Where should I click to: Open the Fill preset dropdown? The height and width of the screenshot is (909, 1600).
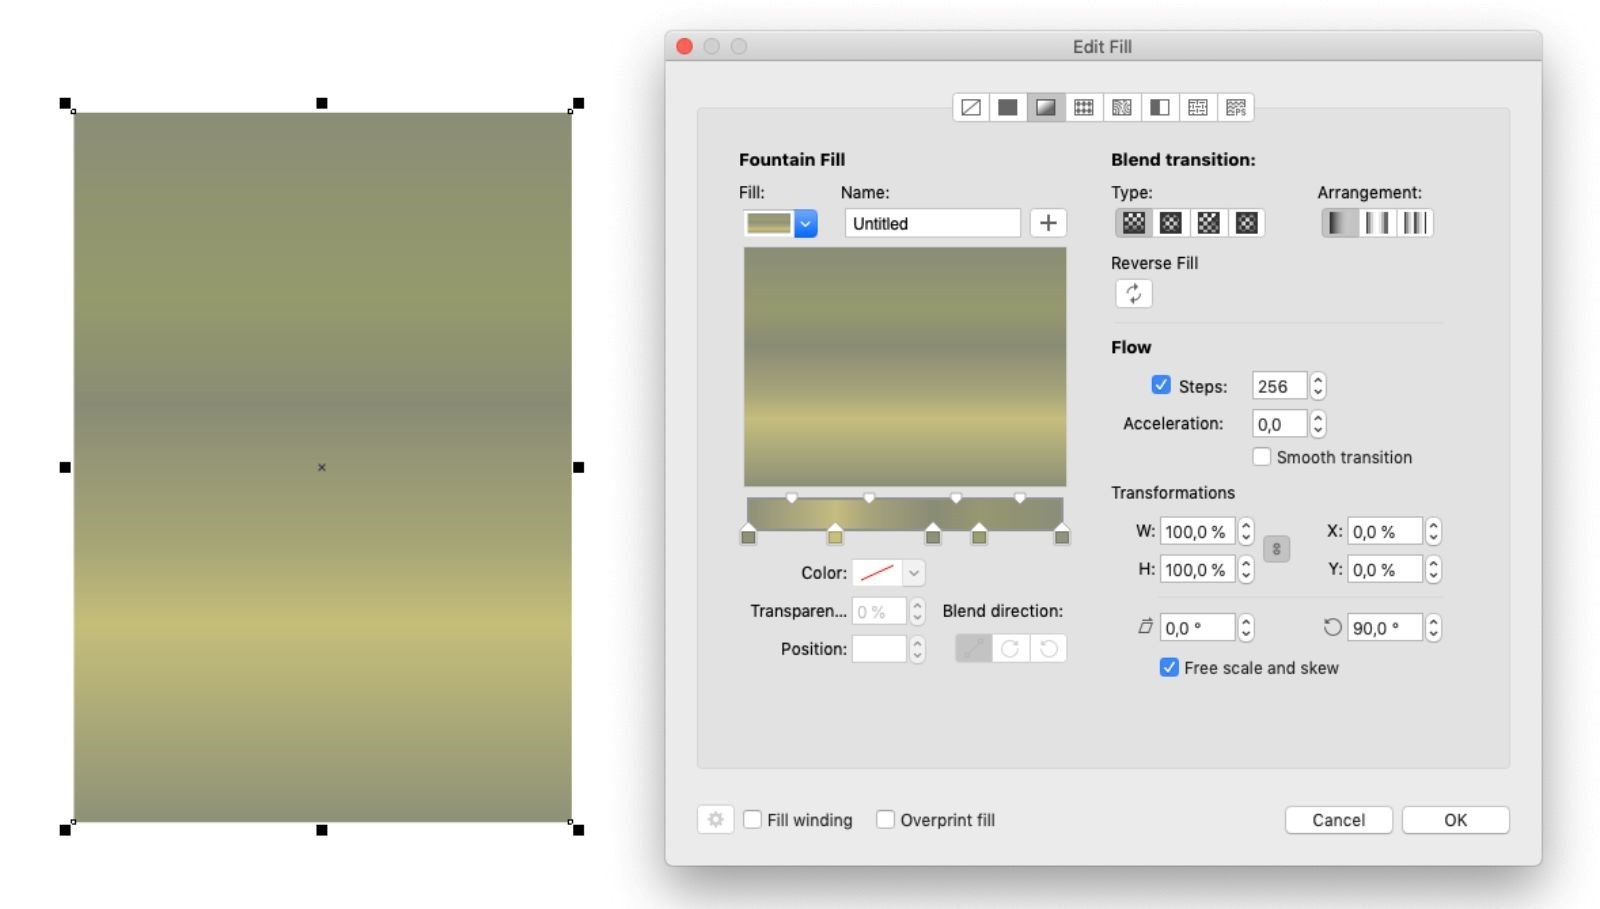coord(805,224)
